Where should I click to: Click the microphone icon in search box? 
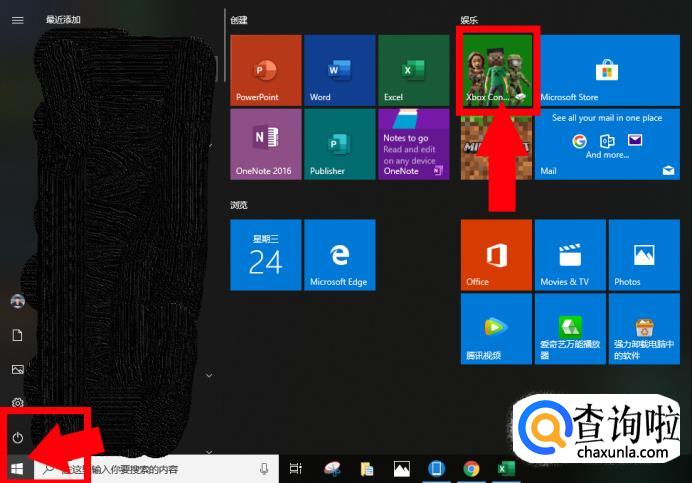tap(264, 469)
